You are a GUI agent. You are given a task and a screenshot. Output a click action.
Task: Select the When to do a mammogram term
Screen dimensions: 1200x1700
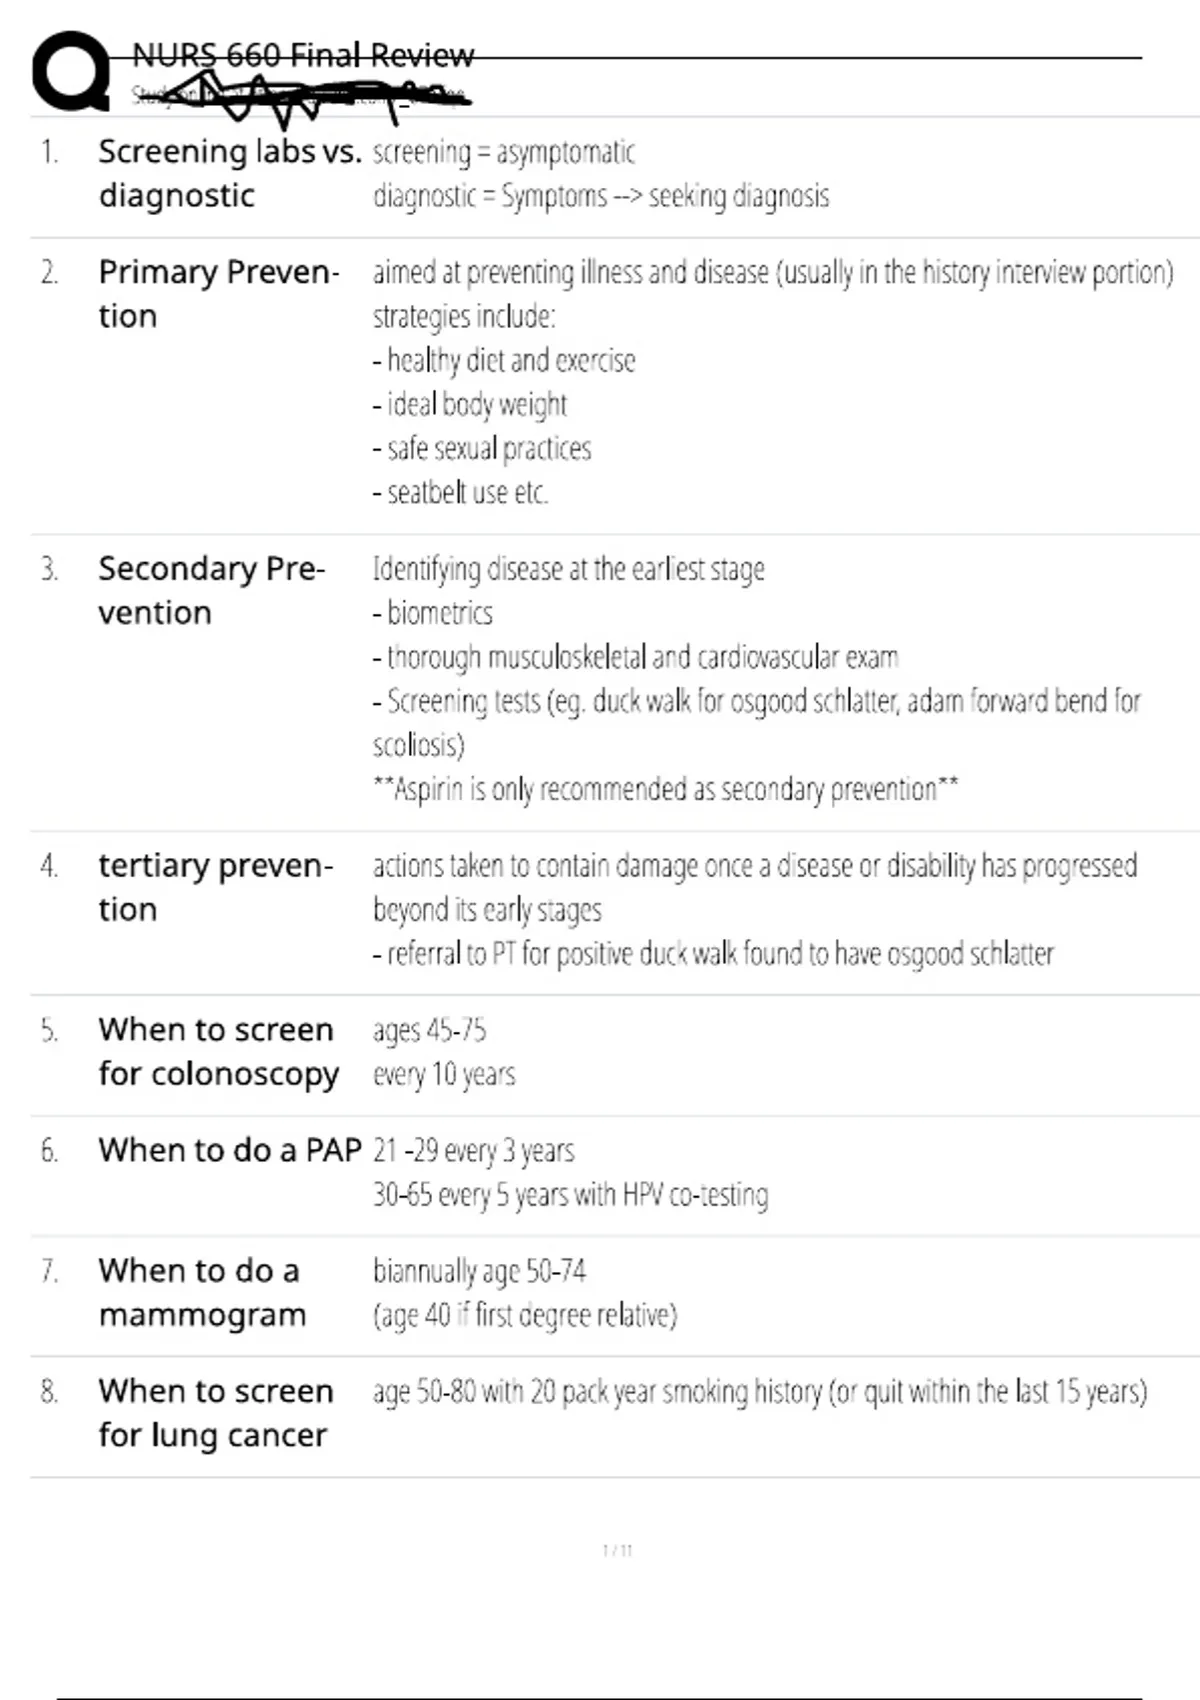pos(202,1292)
